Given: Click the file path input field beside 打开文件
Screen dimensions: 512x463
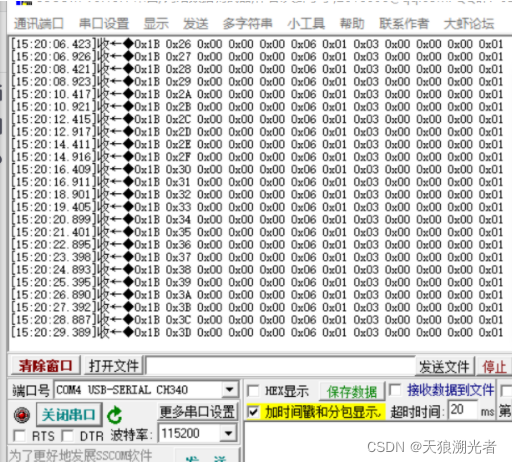Looking at the screenshot, I should 280,366.
